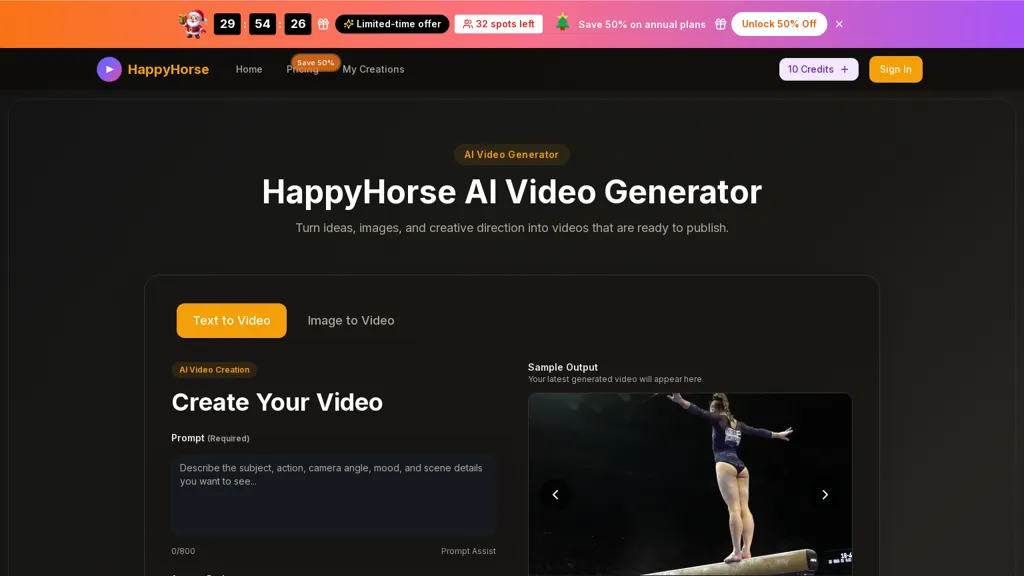The image size is (1024, 576).
Task: Click the gymnast sample output video
Action: (x=690, y=485)
